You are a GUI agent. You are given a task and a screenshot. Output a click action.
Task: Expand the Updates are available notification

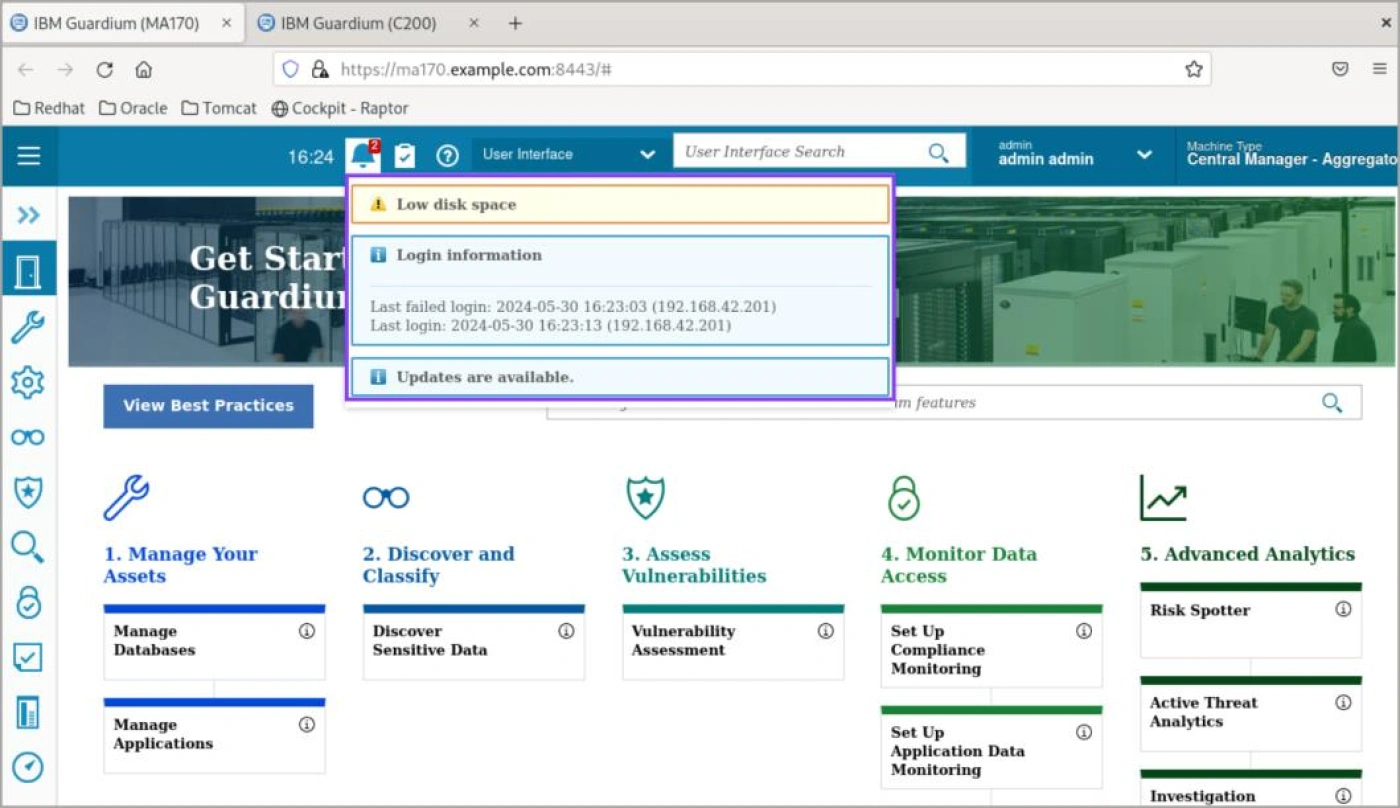[620, 377]
